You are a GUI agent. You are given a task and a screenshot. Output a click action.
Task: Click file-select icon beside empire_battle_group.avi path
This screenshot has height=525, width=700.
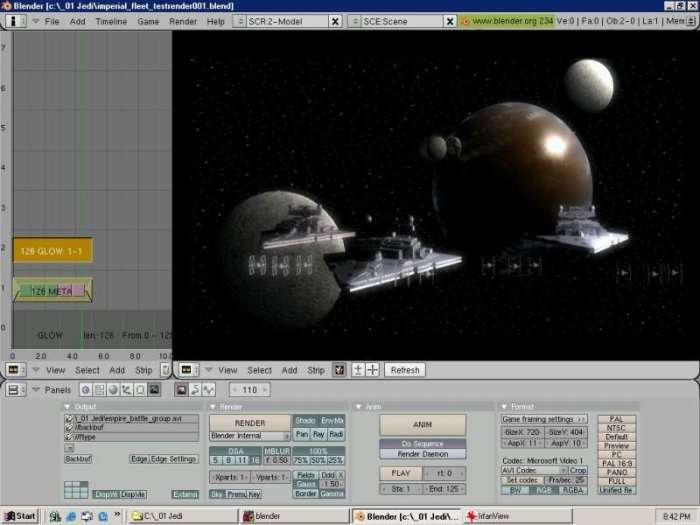(x=69, y=419)
